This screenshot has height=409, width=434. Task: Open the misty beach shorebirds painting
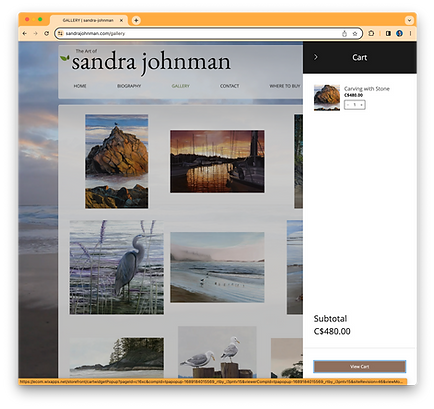217,267
